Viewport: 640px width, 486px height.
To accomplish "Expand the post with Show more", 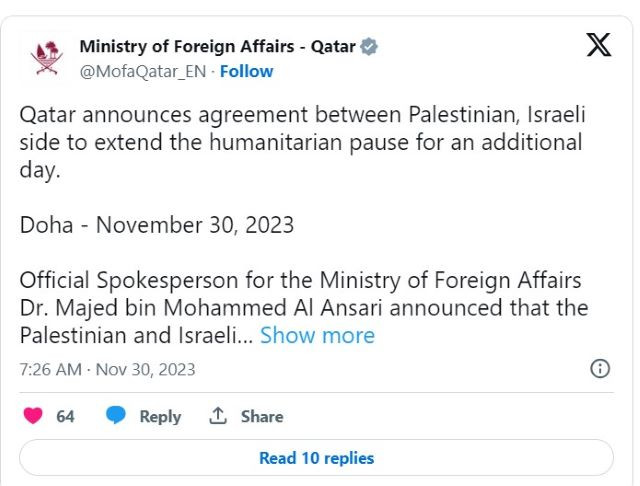I will click(317, 336).
